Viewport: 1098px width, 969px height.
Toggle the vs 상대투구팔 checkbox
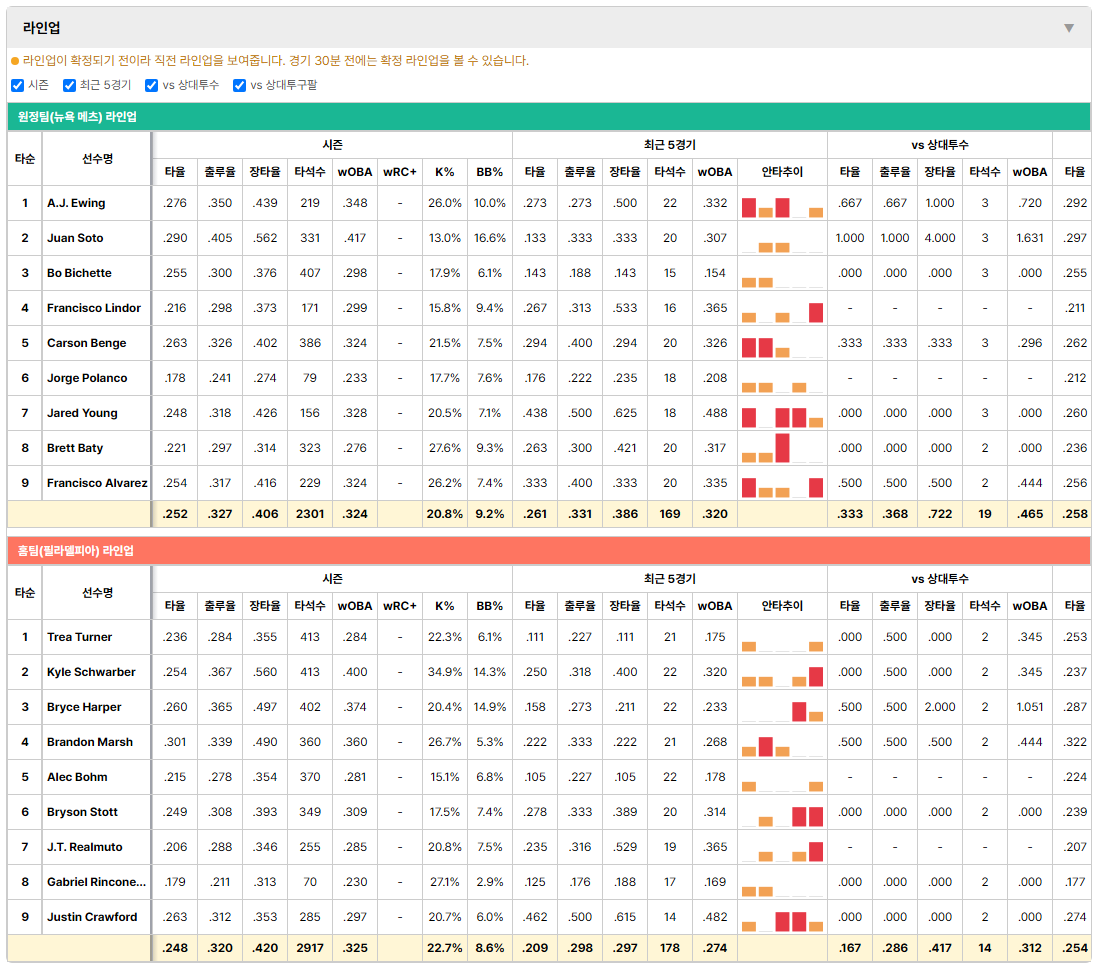pyautogui.click(x=239, y=85)
